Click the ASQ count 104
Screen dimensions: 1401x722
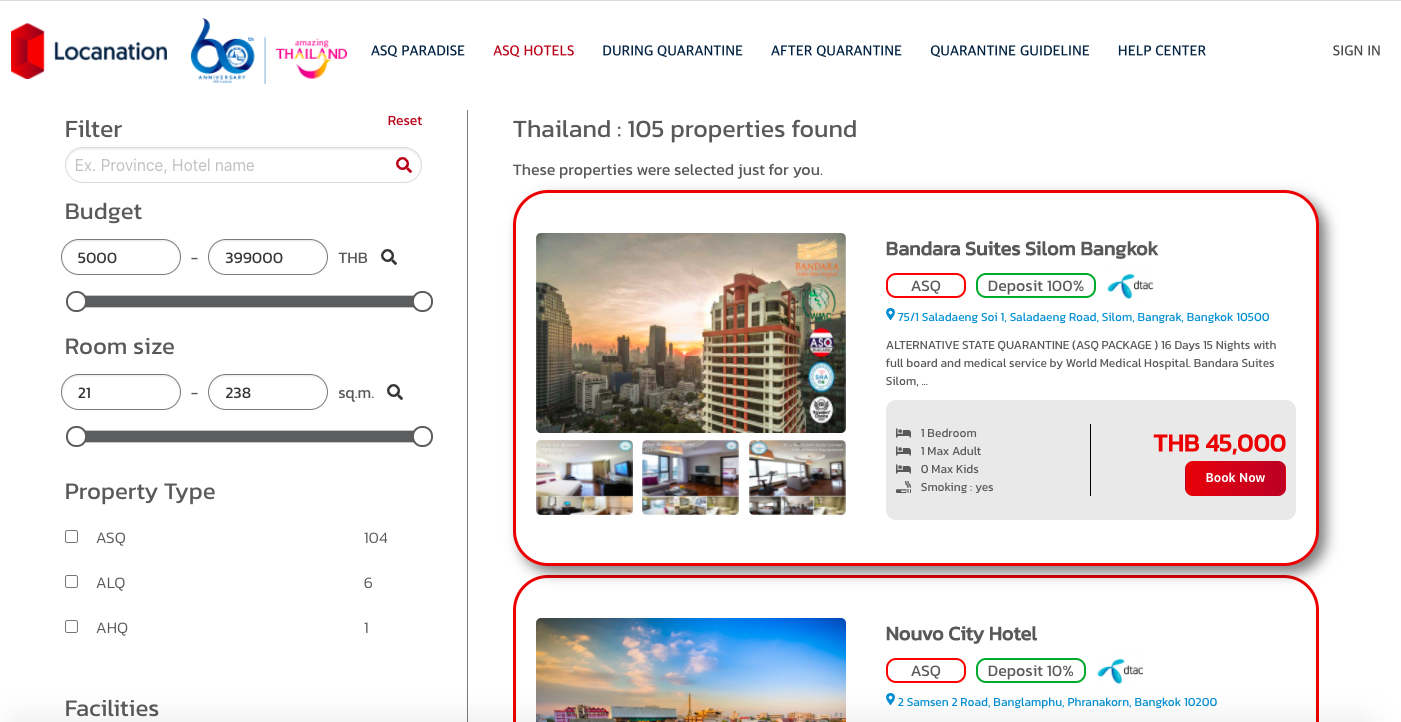click(x=376, y=538)
